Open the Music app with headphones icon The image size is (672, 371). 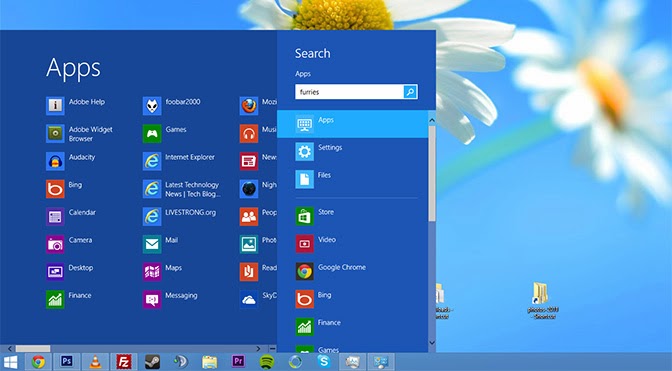[x=258, y=134]
